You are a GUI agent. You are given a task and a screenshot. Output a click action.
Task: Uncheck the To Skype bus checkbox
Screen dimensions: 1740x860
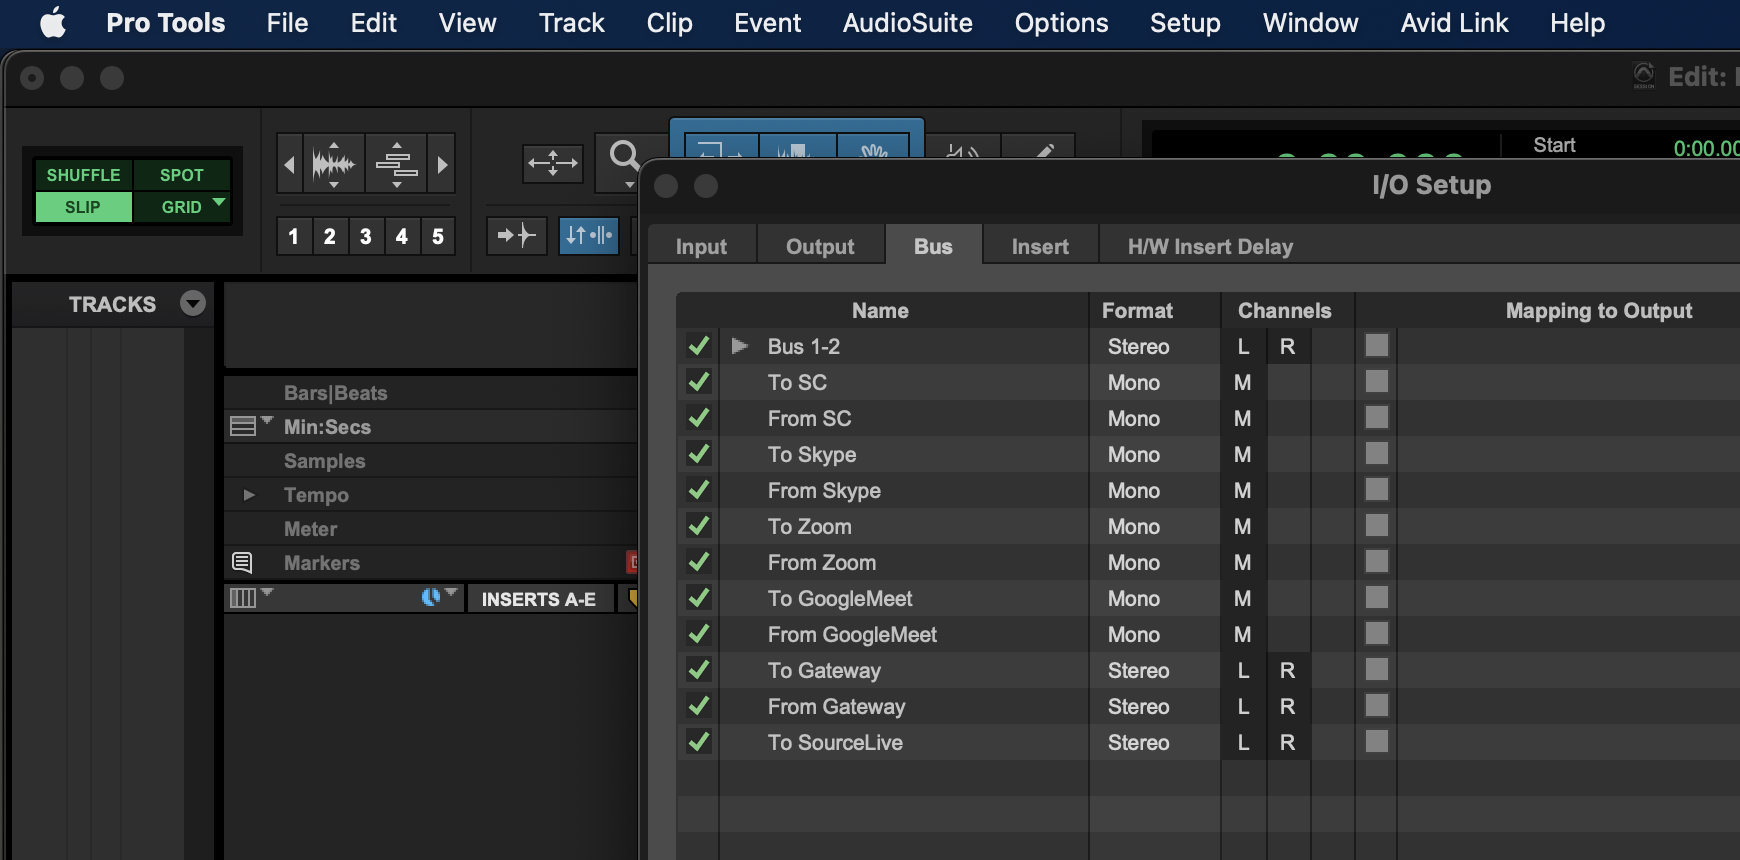click(x=699, y=454)
